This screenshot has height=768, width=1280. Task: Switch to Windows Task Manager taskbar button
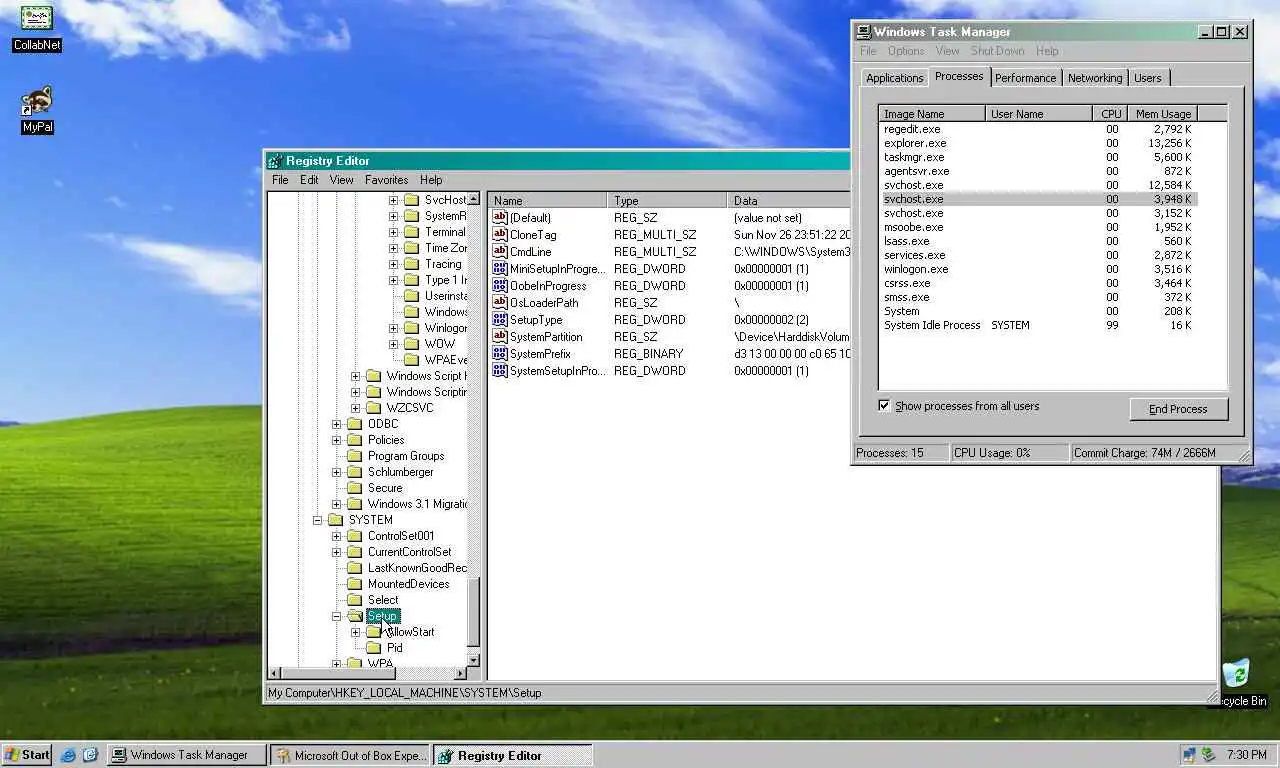pyautogui.click(x=186, y=755)
